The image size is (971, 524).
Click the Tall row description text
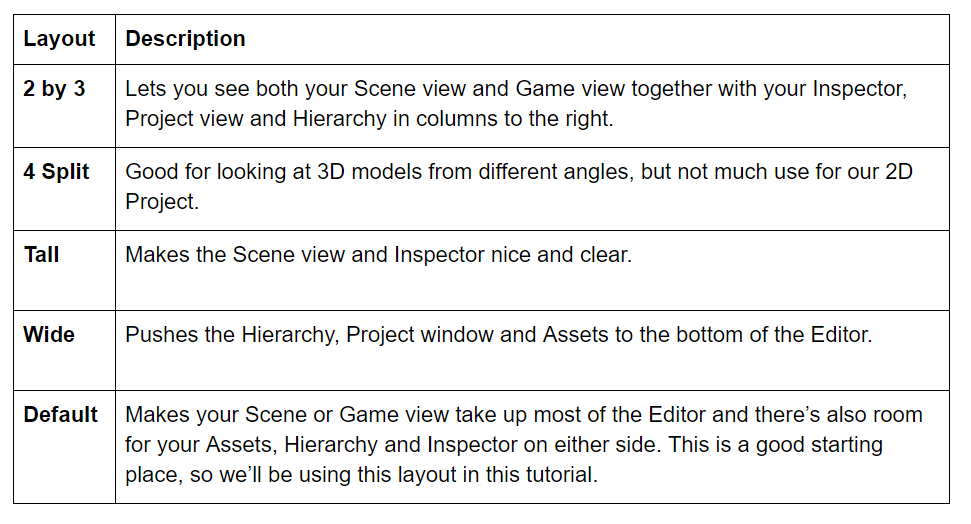click(x=378, y=255)
